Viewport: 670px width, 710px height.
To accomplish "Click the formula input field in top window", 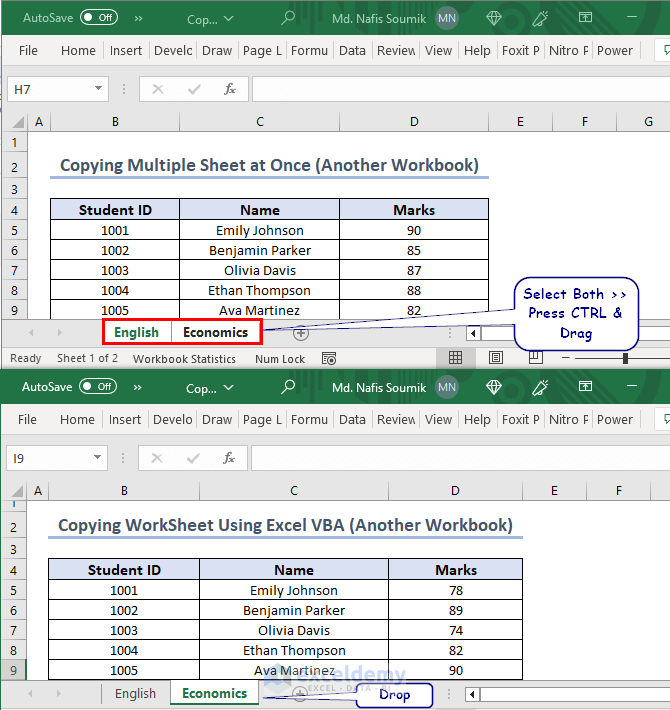I will [x=461, y=89].
